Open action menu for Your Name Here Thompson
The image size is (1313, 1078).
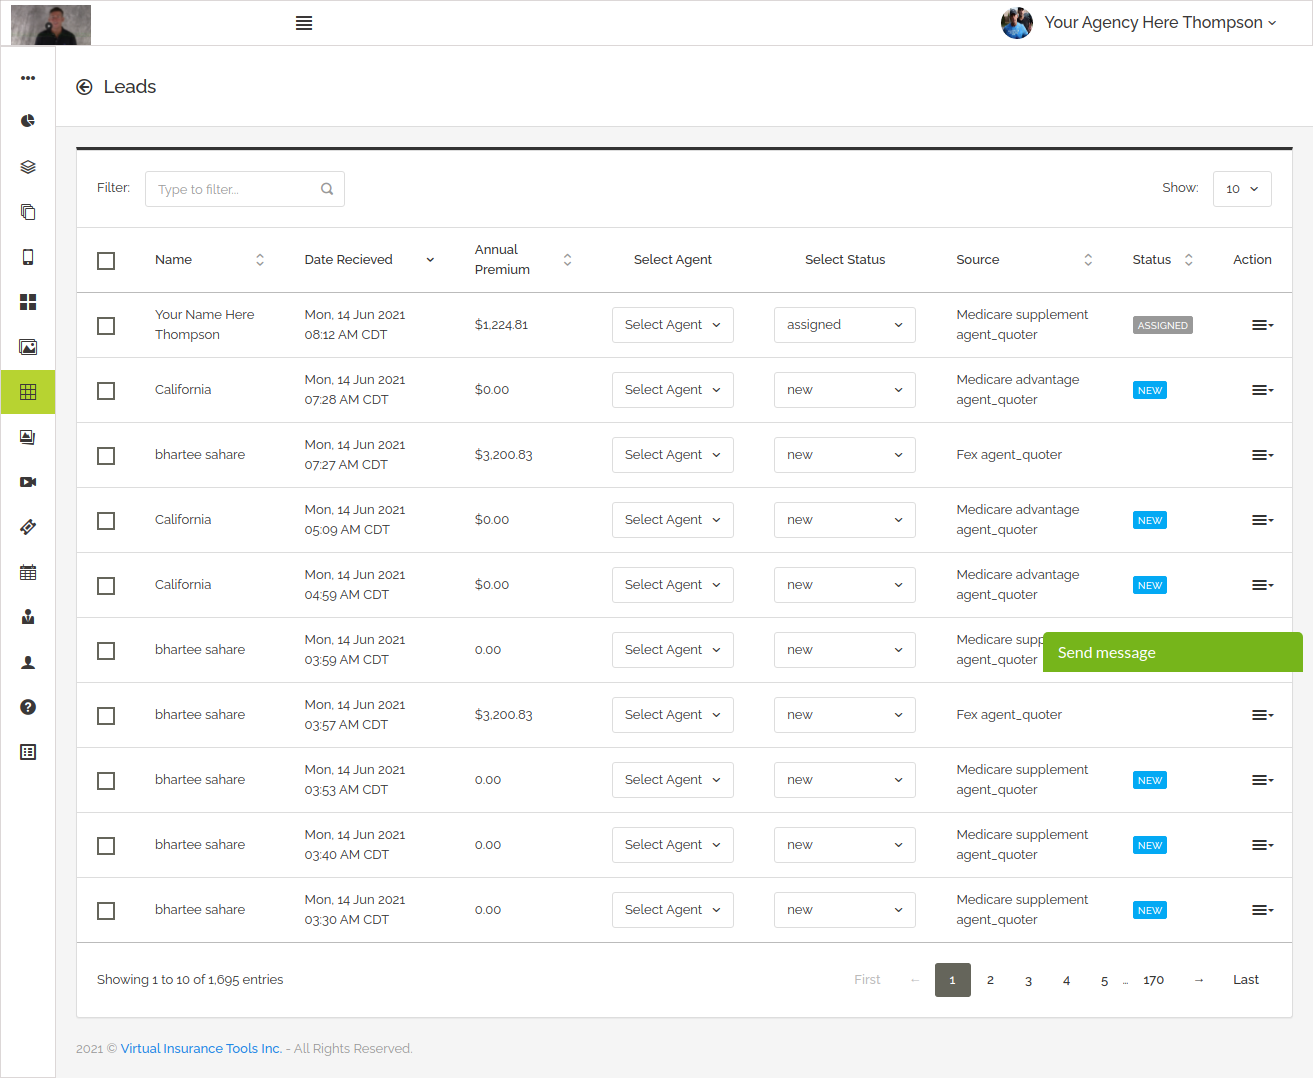[x=1262, y=325]
